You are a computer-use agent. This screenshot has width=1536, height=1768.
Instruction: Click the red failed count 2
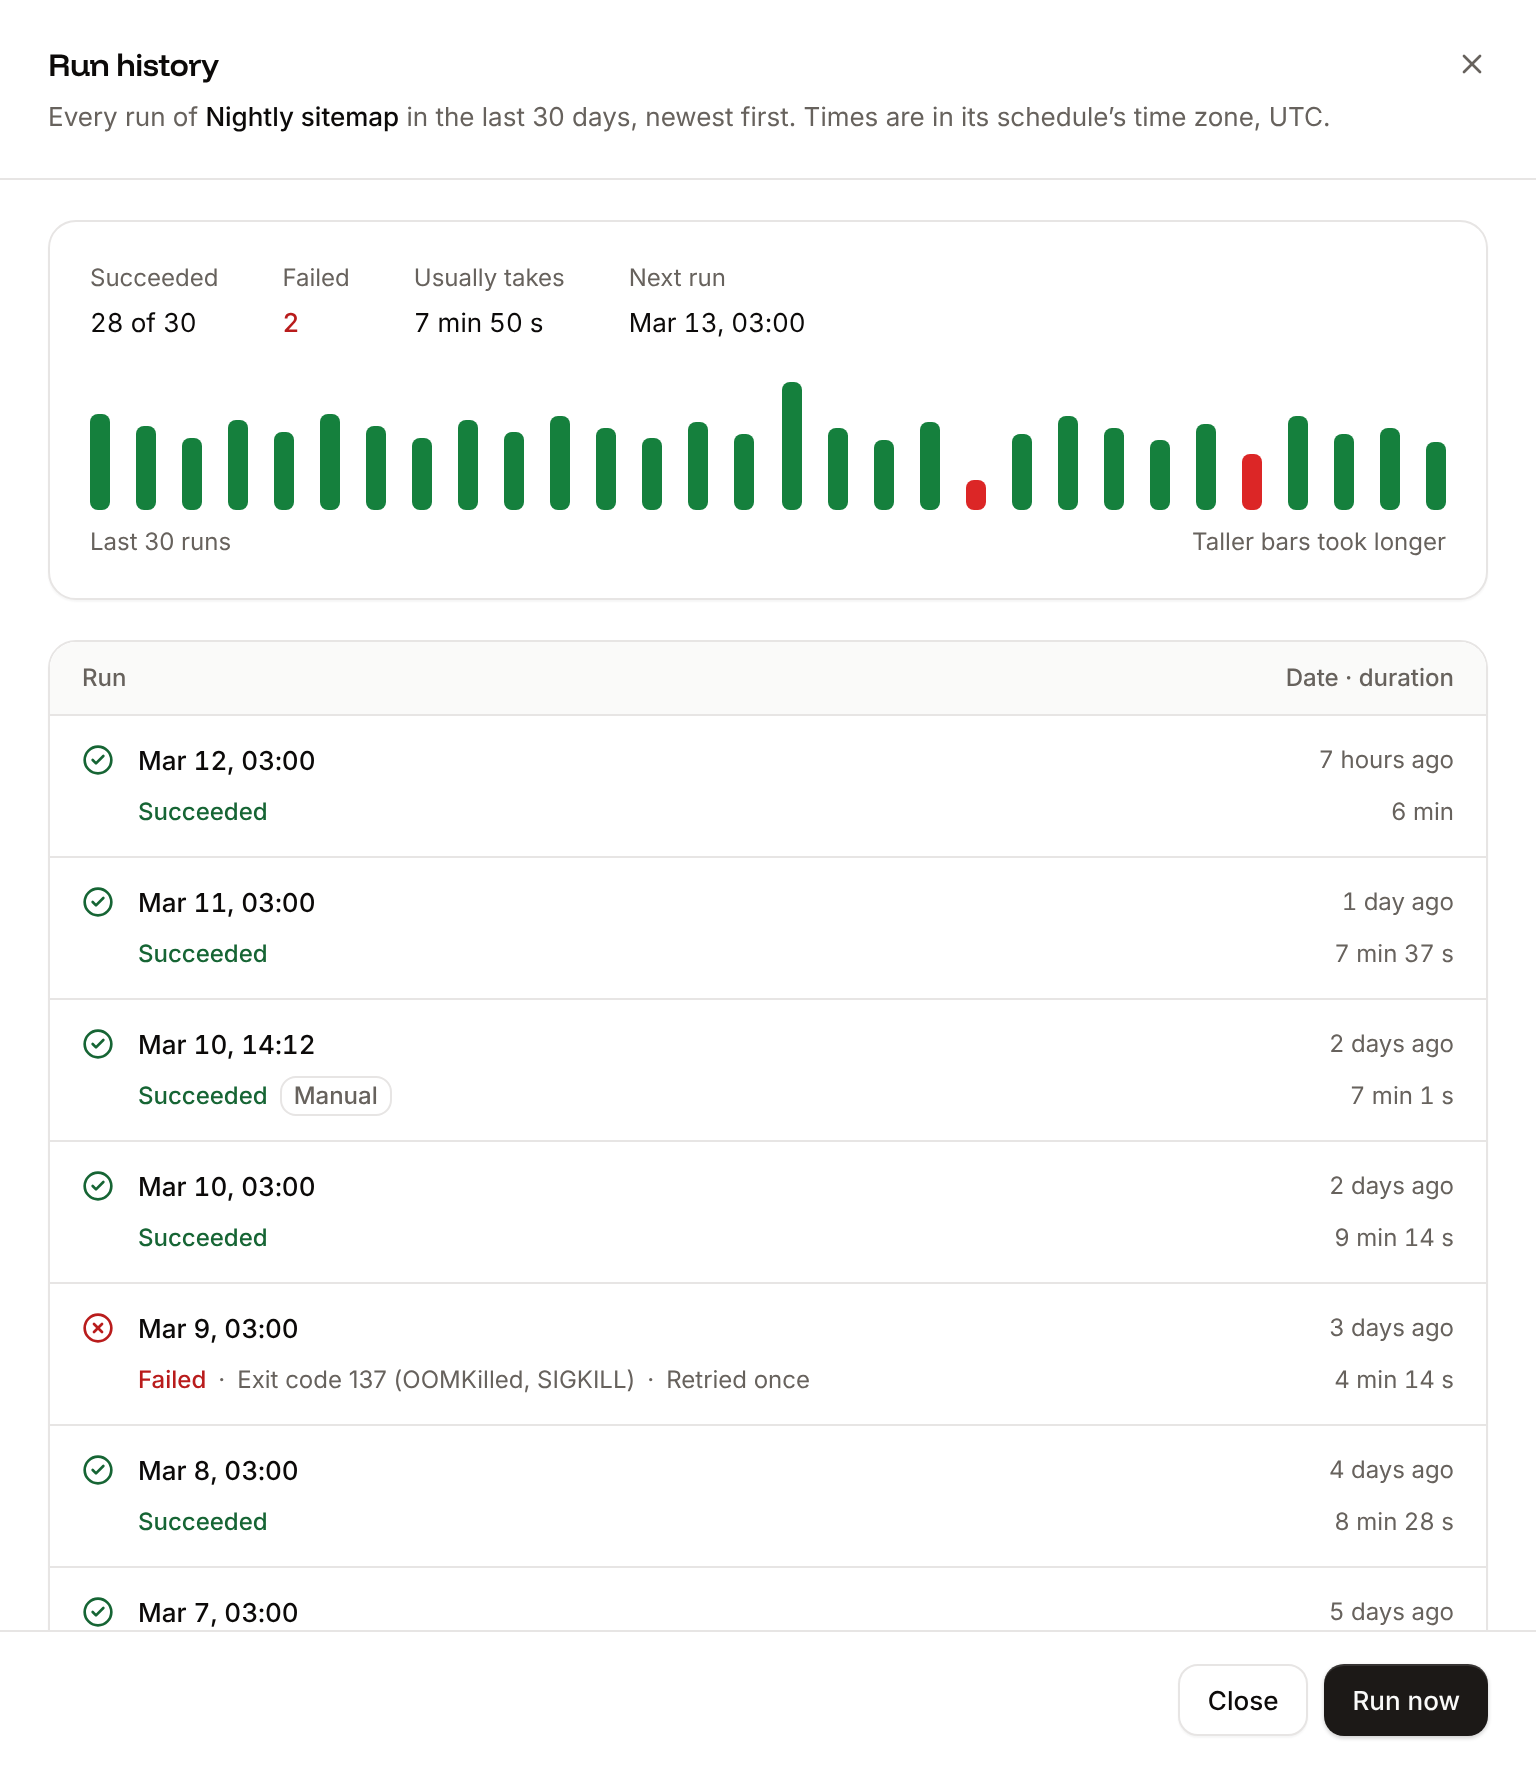click(x=291, y=323)
